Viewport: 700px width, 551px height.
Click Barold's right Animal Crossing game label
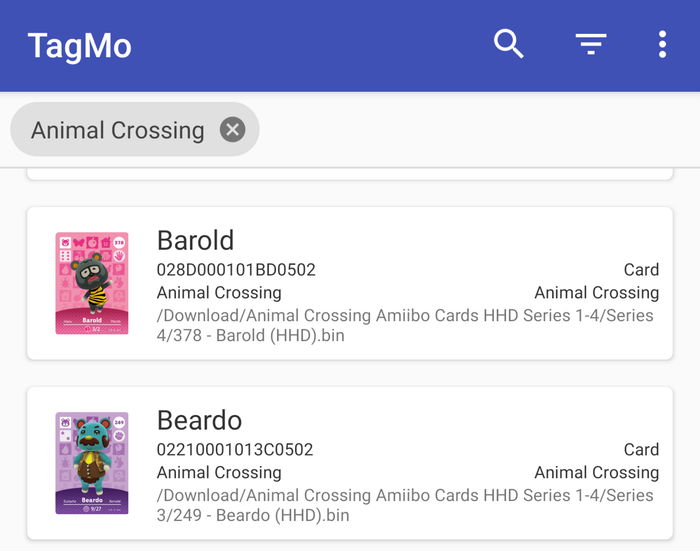(x=597, y=293)
